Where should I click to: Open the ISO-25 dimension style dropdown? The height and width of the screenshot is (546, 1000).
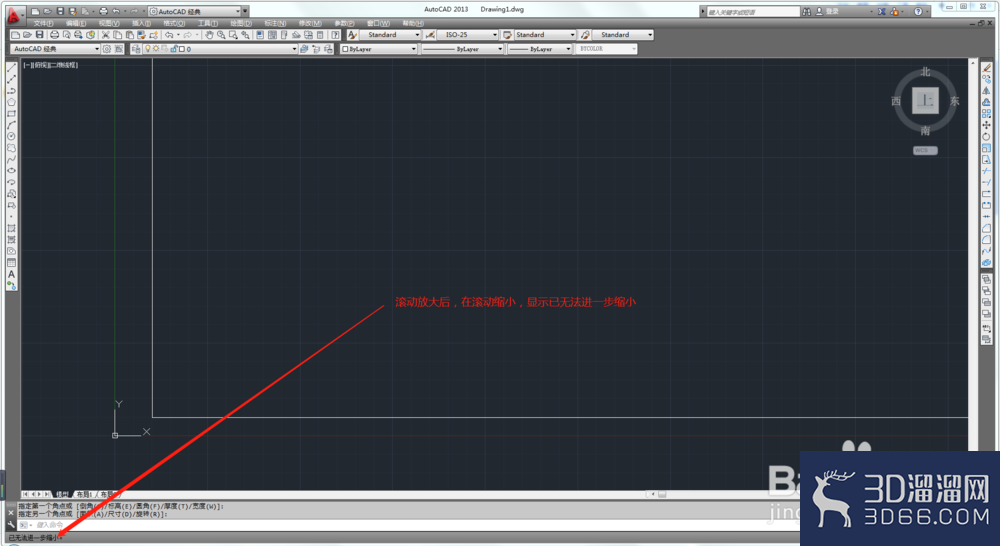468,35
